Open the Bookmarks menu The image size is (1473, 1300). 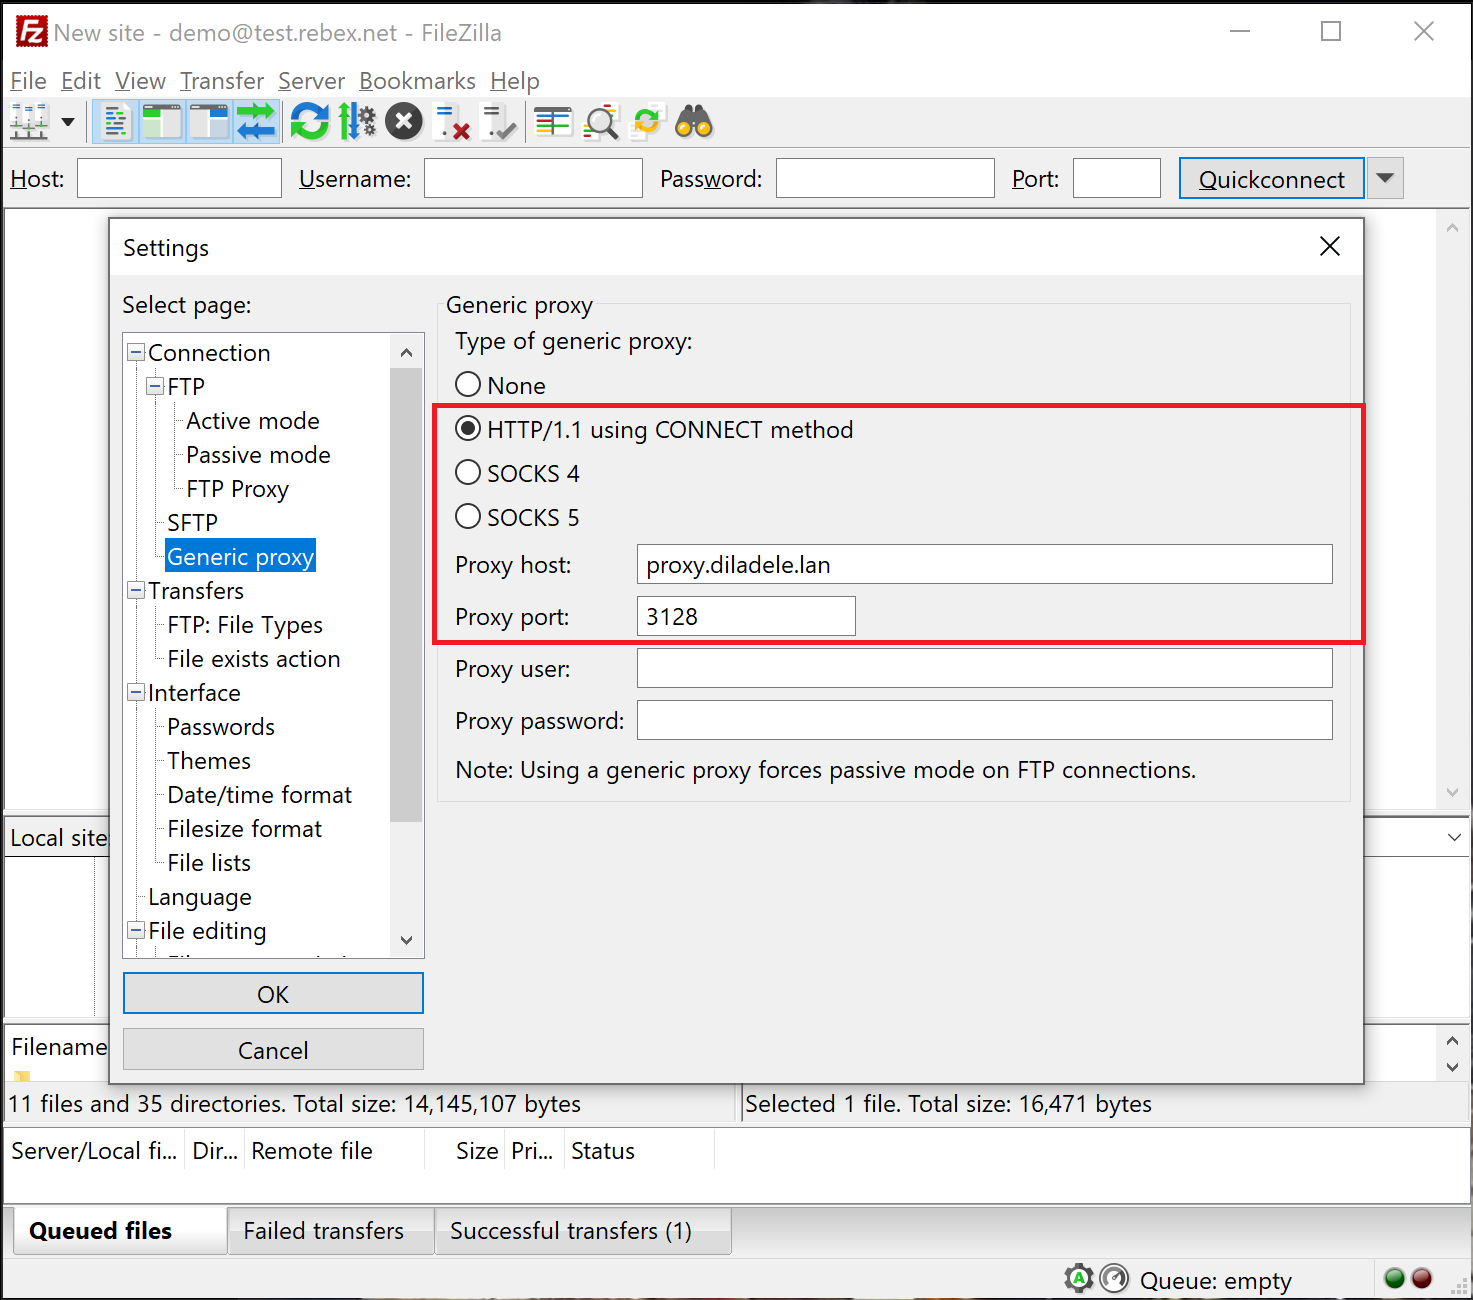point(417,81)
